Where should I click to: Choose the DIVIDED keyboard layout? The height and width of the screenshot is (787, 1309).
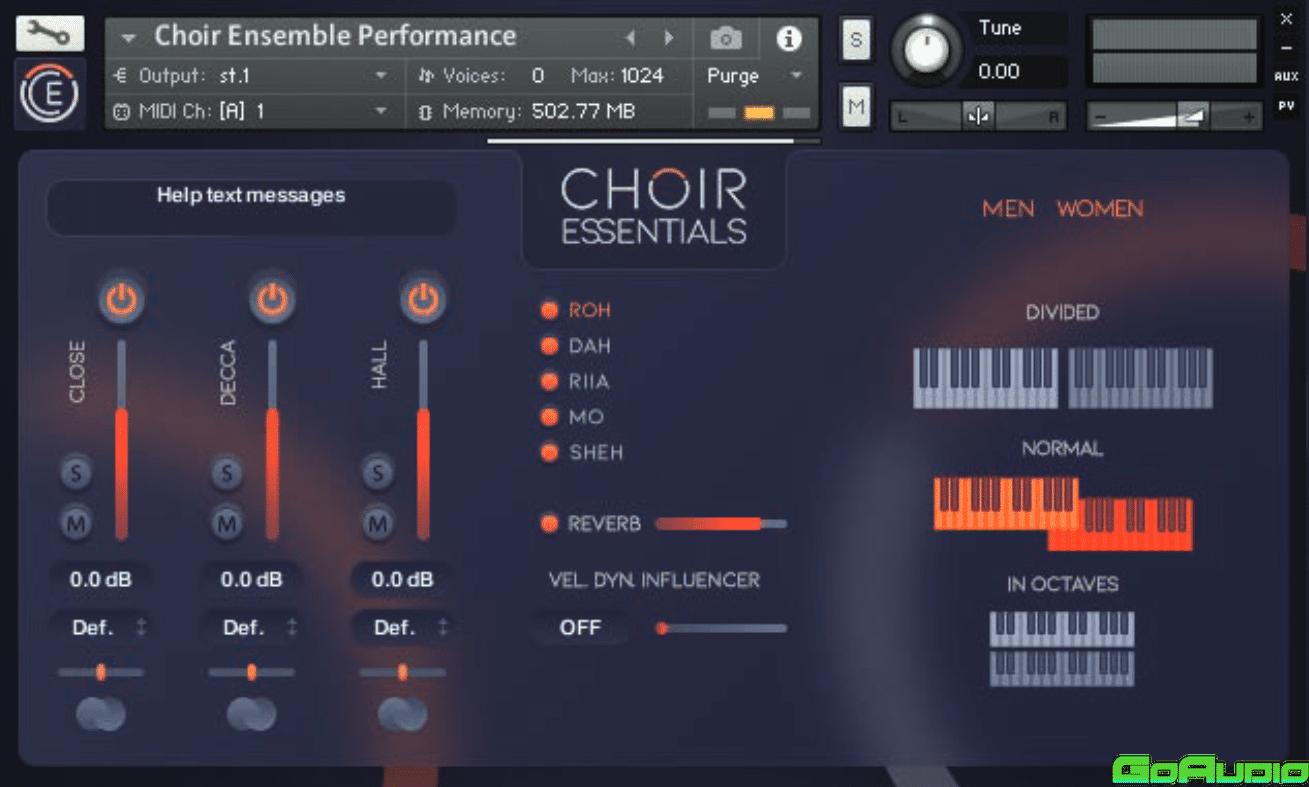1062,377
